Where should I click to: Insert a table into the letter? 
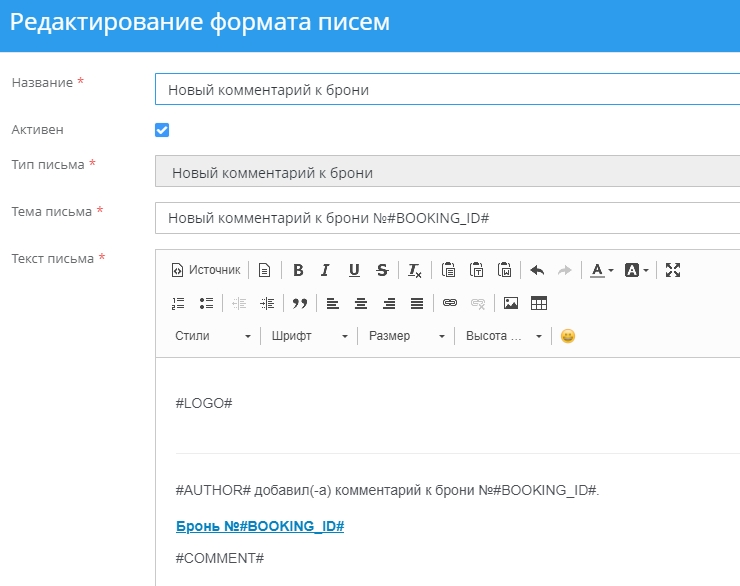point(539,303)
